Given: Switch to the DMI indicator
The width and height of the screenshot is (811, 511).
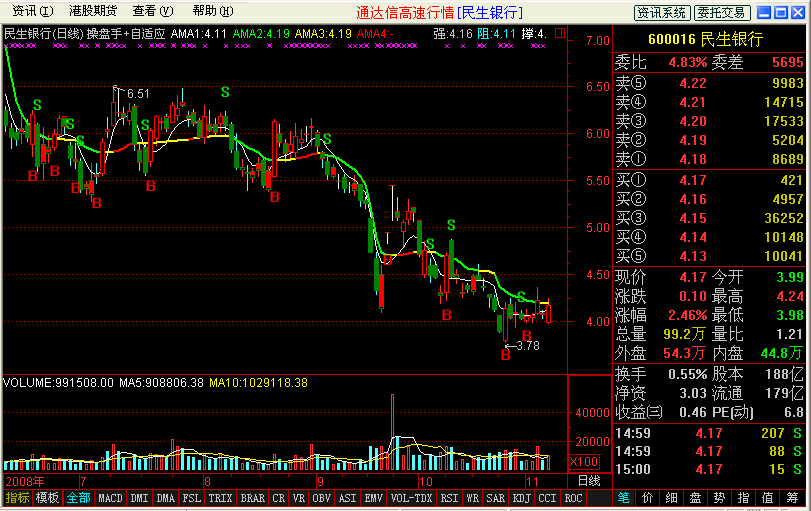Looking at the screenshot, I should (x=139, y=498).
